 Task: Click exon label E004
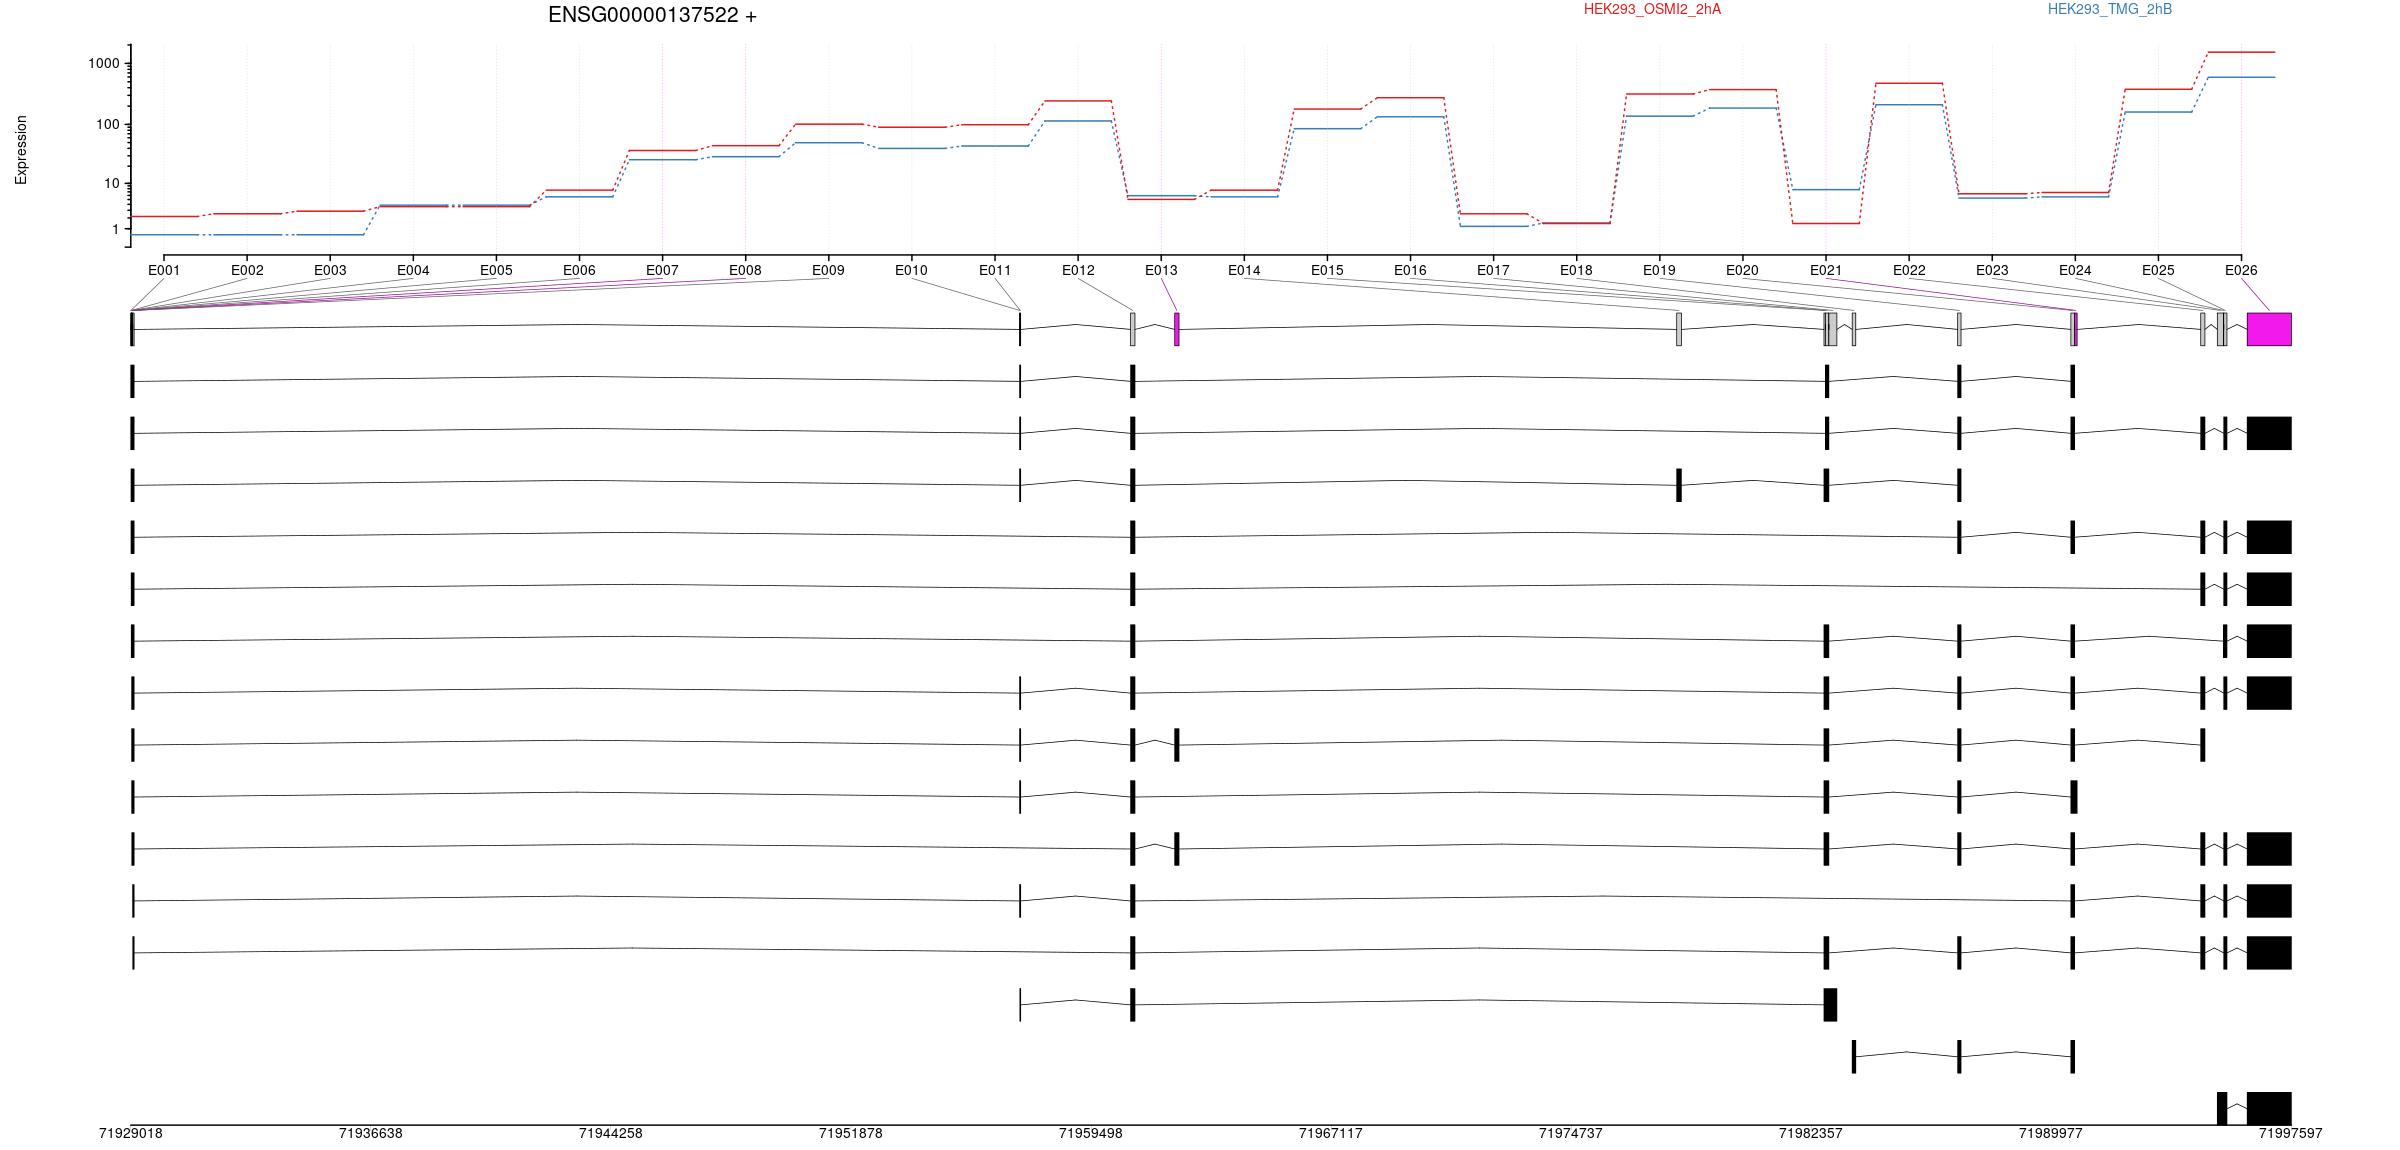pos(413,270)
